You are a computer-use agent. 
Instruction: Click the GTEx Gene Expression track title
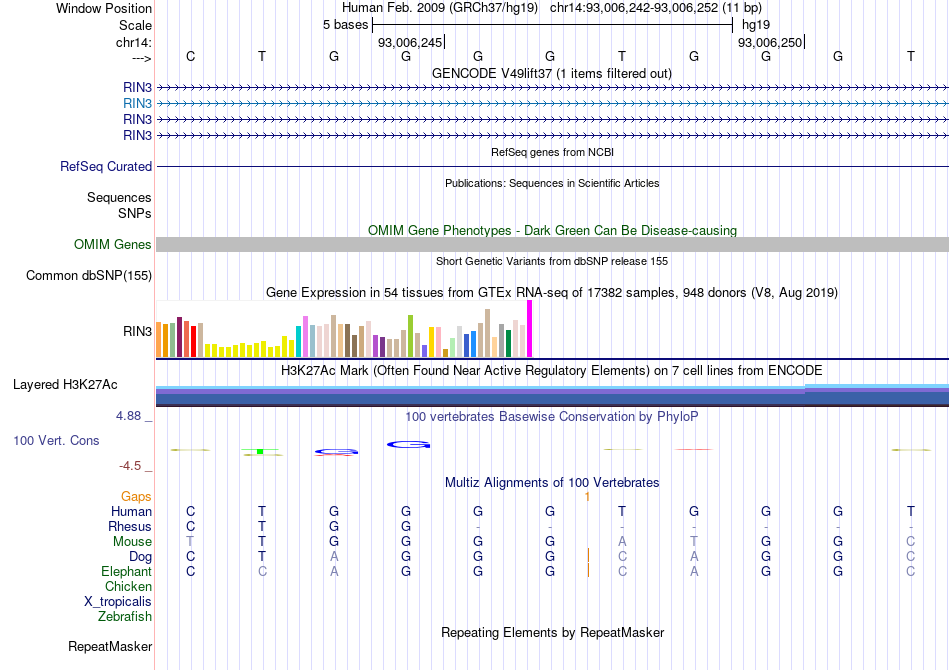pyautogui.click(x=552, y=293)
